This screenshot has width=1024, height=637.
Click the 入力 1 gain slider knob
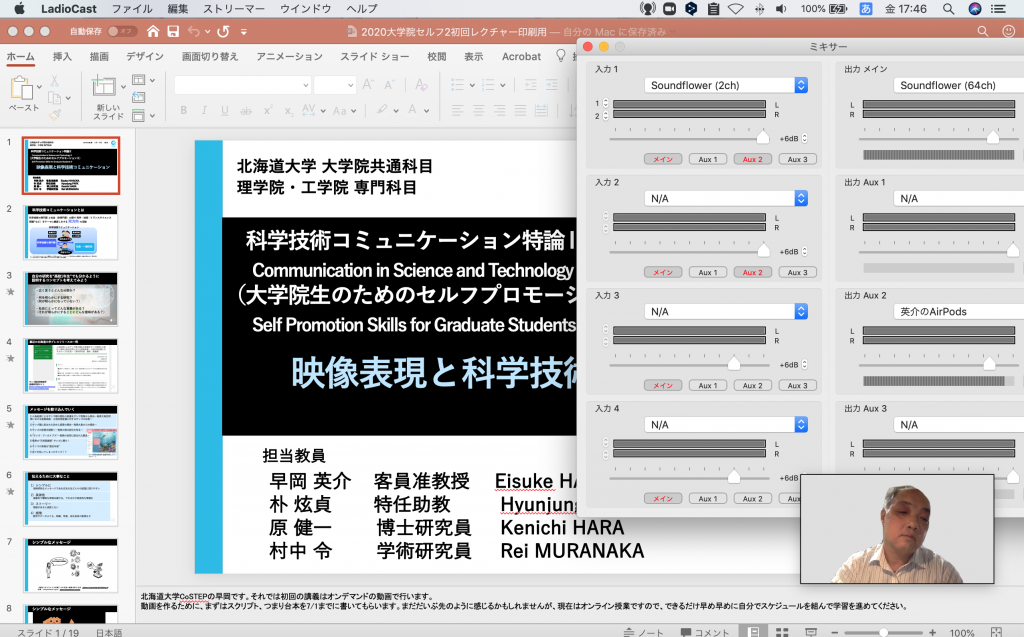pos(763,137)
